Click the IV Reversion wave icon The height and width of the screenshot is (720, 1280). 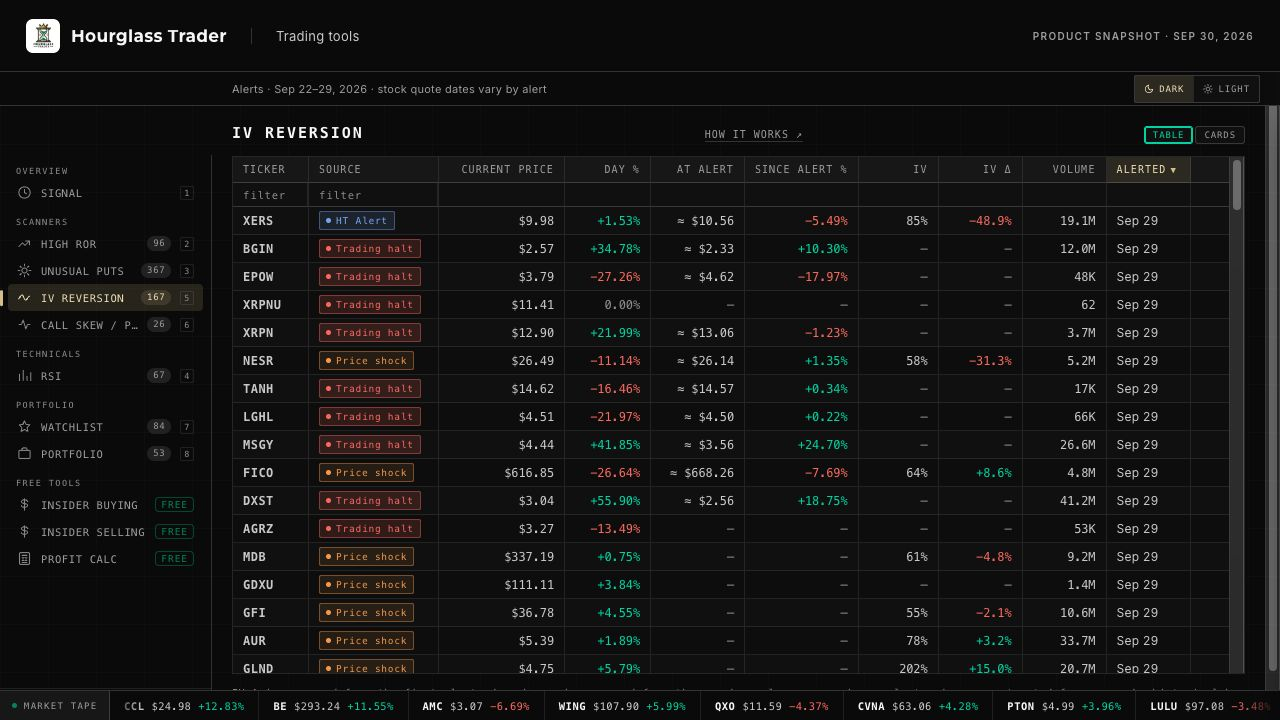25,298
